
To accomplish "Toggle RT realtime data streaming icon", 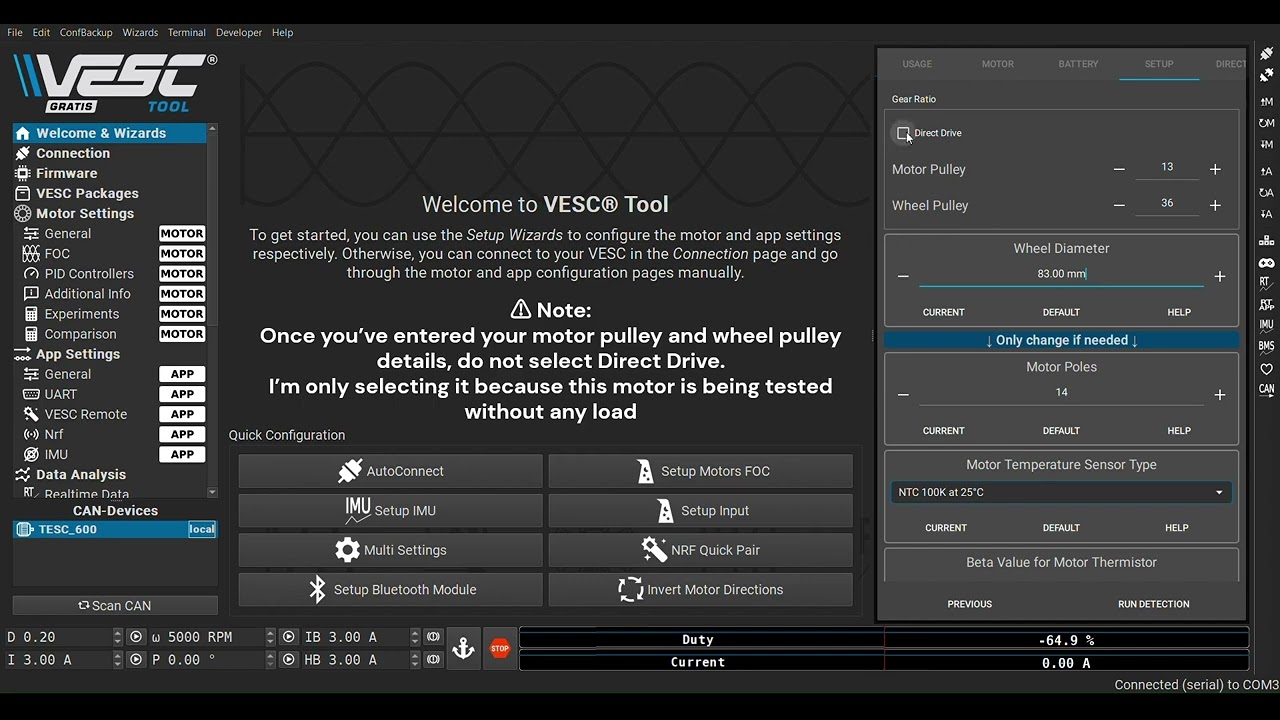I will click(x=1266, y=283).
